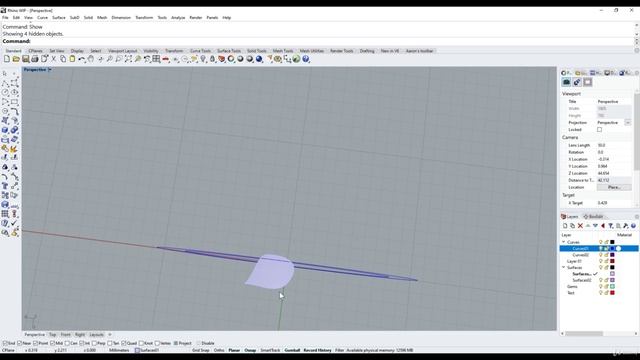Viewport: 640px width, 360px height.
Task: Click into the Command input line
Action: [x=318, y=41]
